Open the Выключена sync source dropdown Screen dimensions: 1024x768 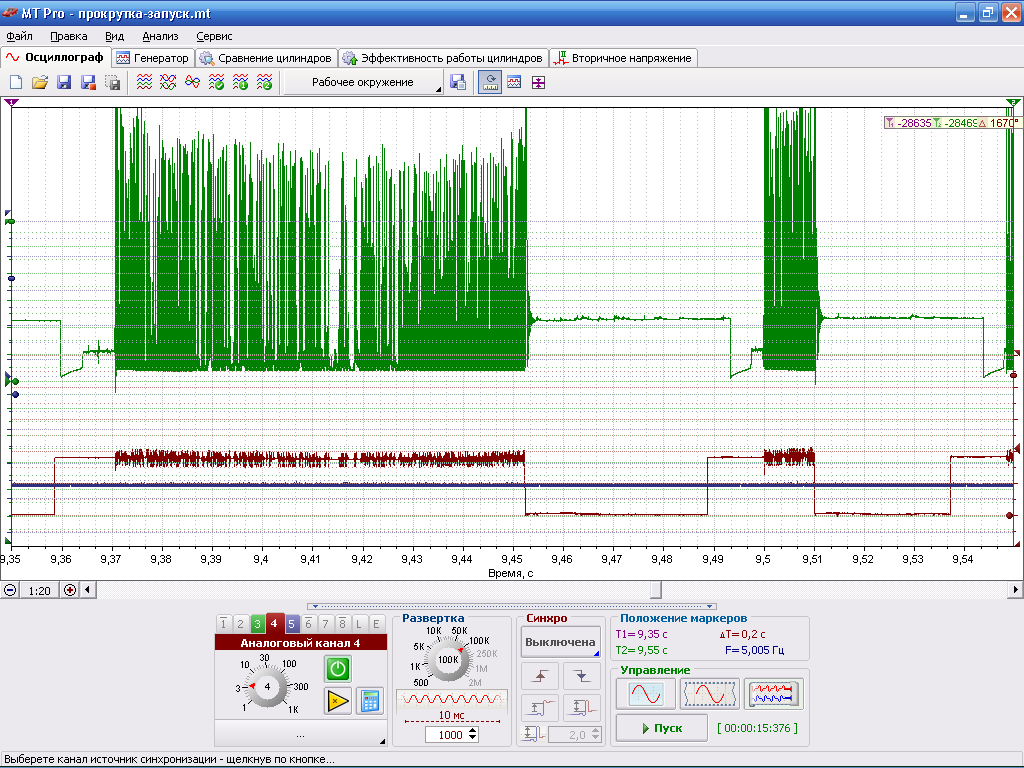[x=561, y=642]
